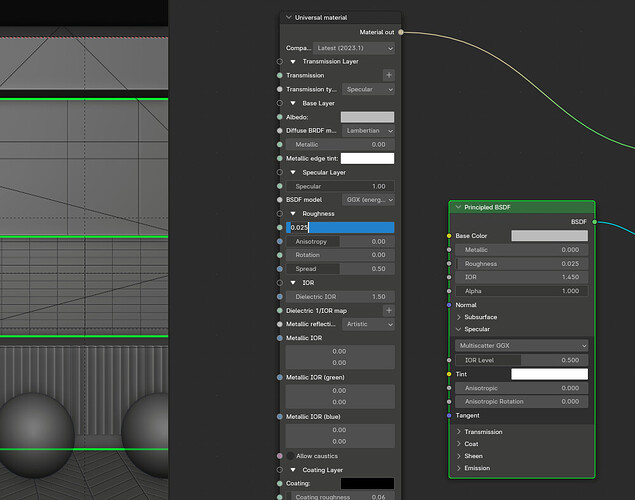Click the Metallic IOR (green) first value
The image size is (635, 500).
340,391
